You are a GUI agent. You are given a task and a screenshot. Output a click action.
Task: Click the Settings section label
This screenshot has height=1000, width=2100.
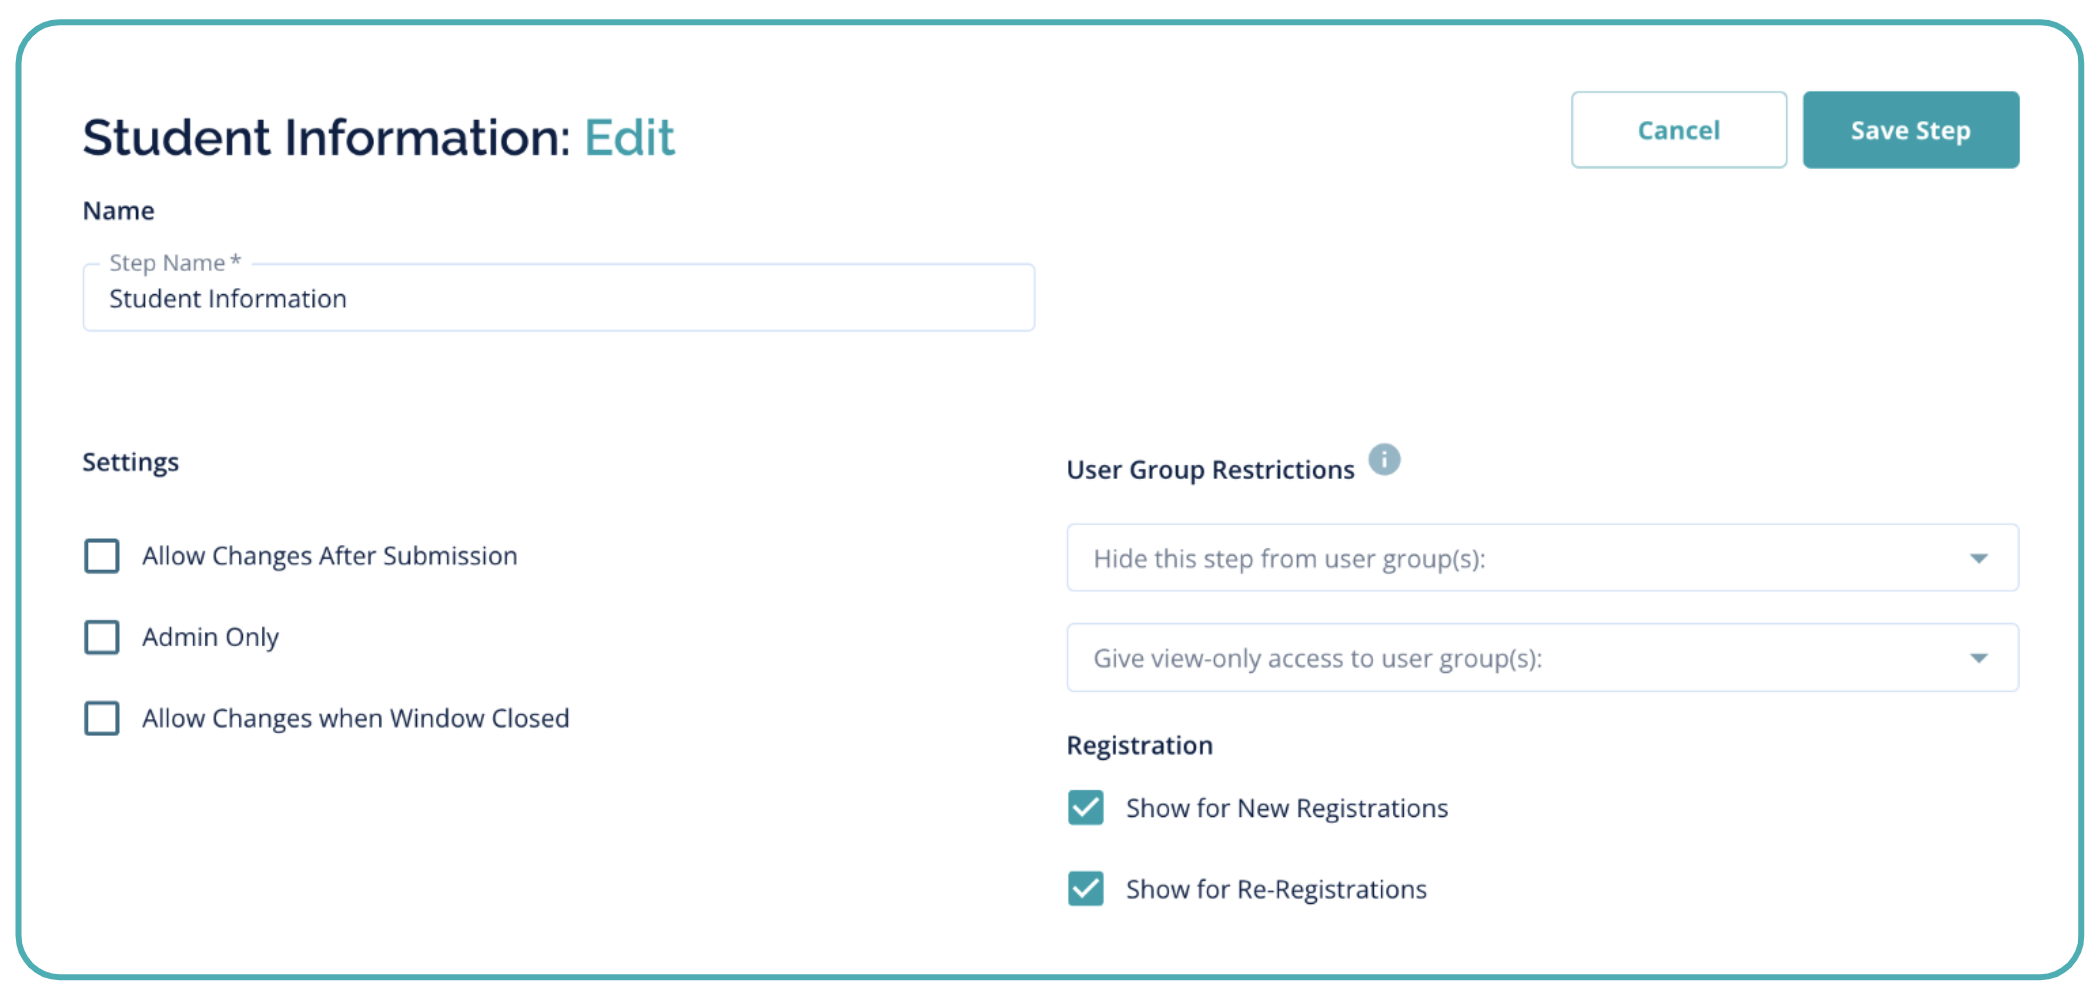click(131, 461)
